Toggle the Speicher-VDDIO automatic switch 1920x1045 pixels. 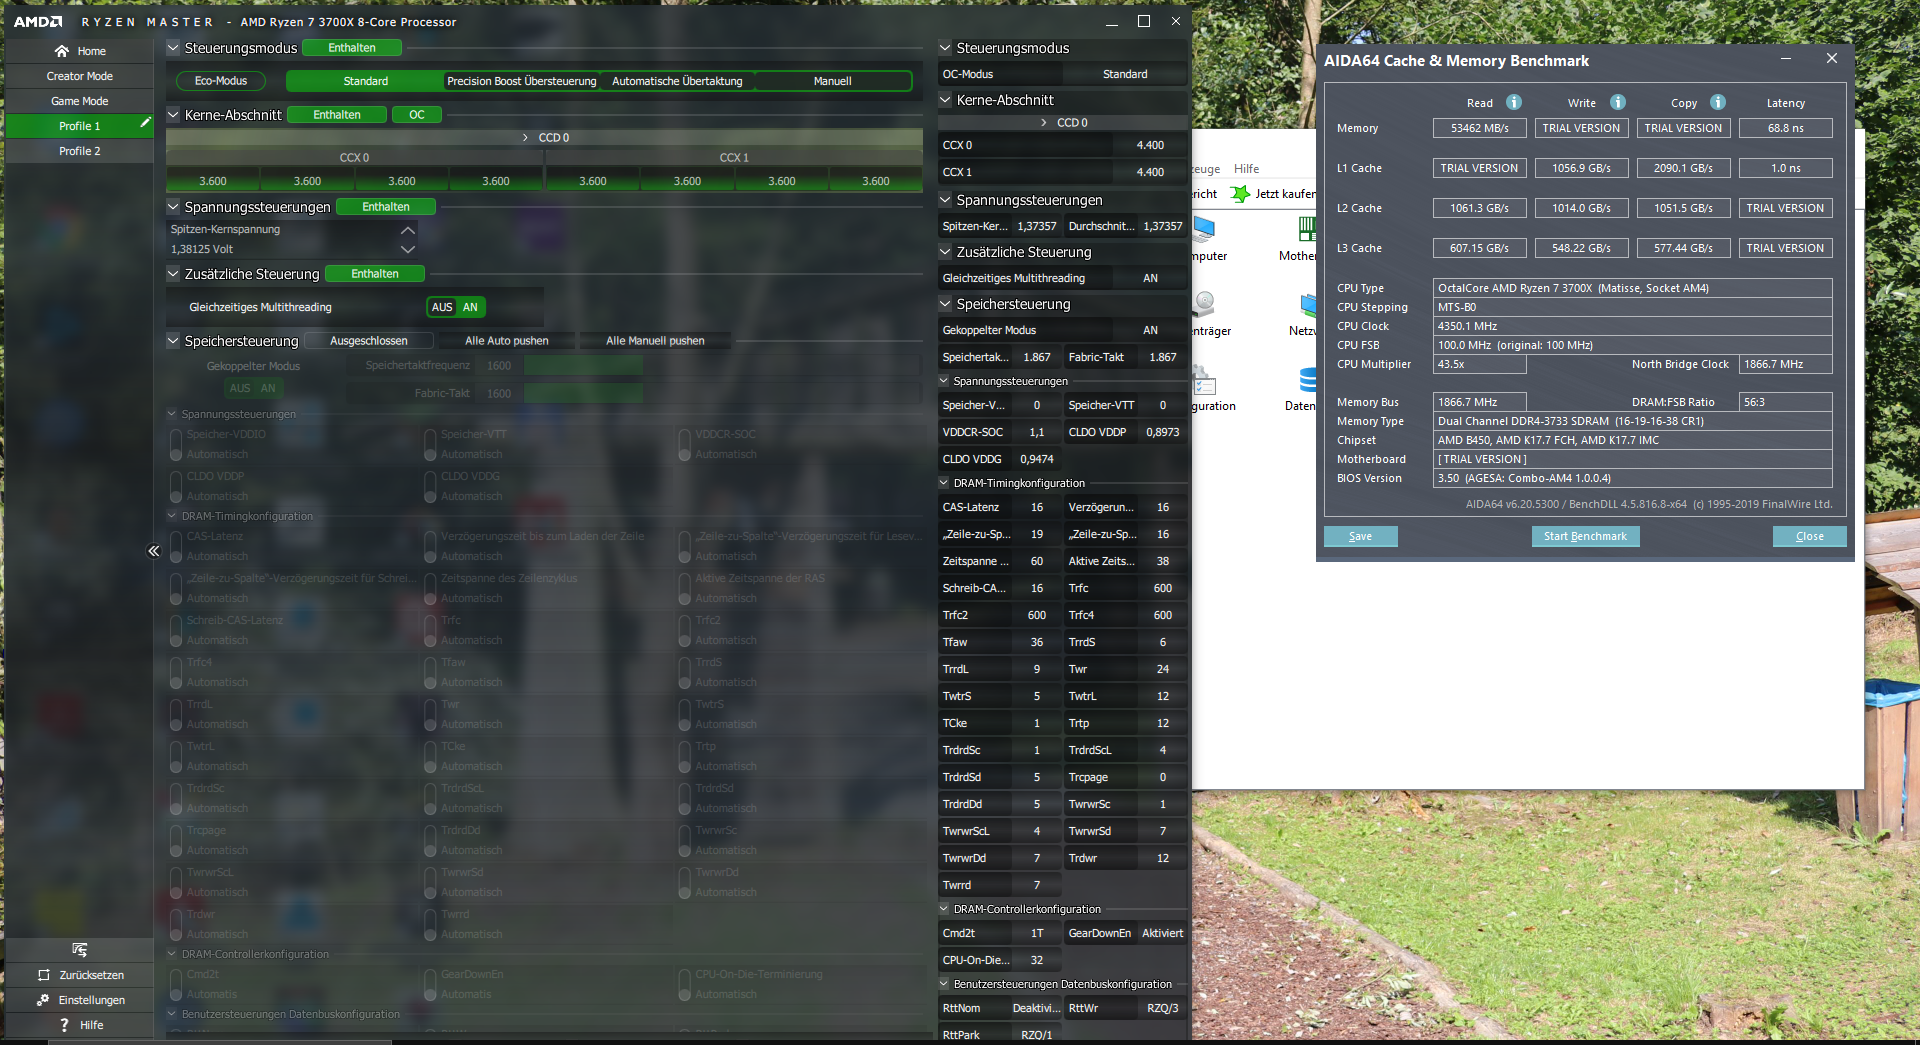[x=176, y=444]
